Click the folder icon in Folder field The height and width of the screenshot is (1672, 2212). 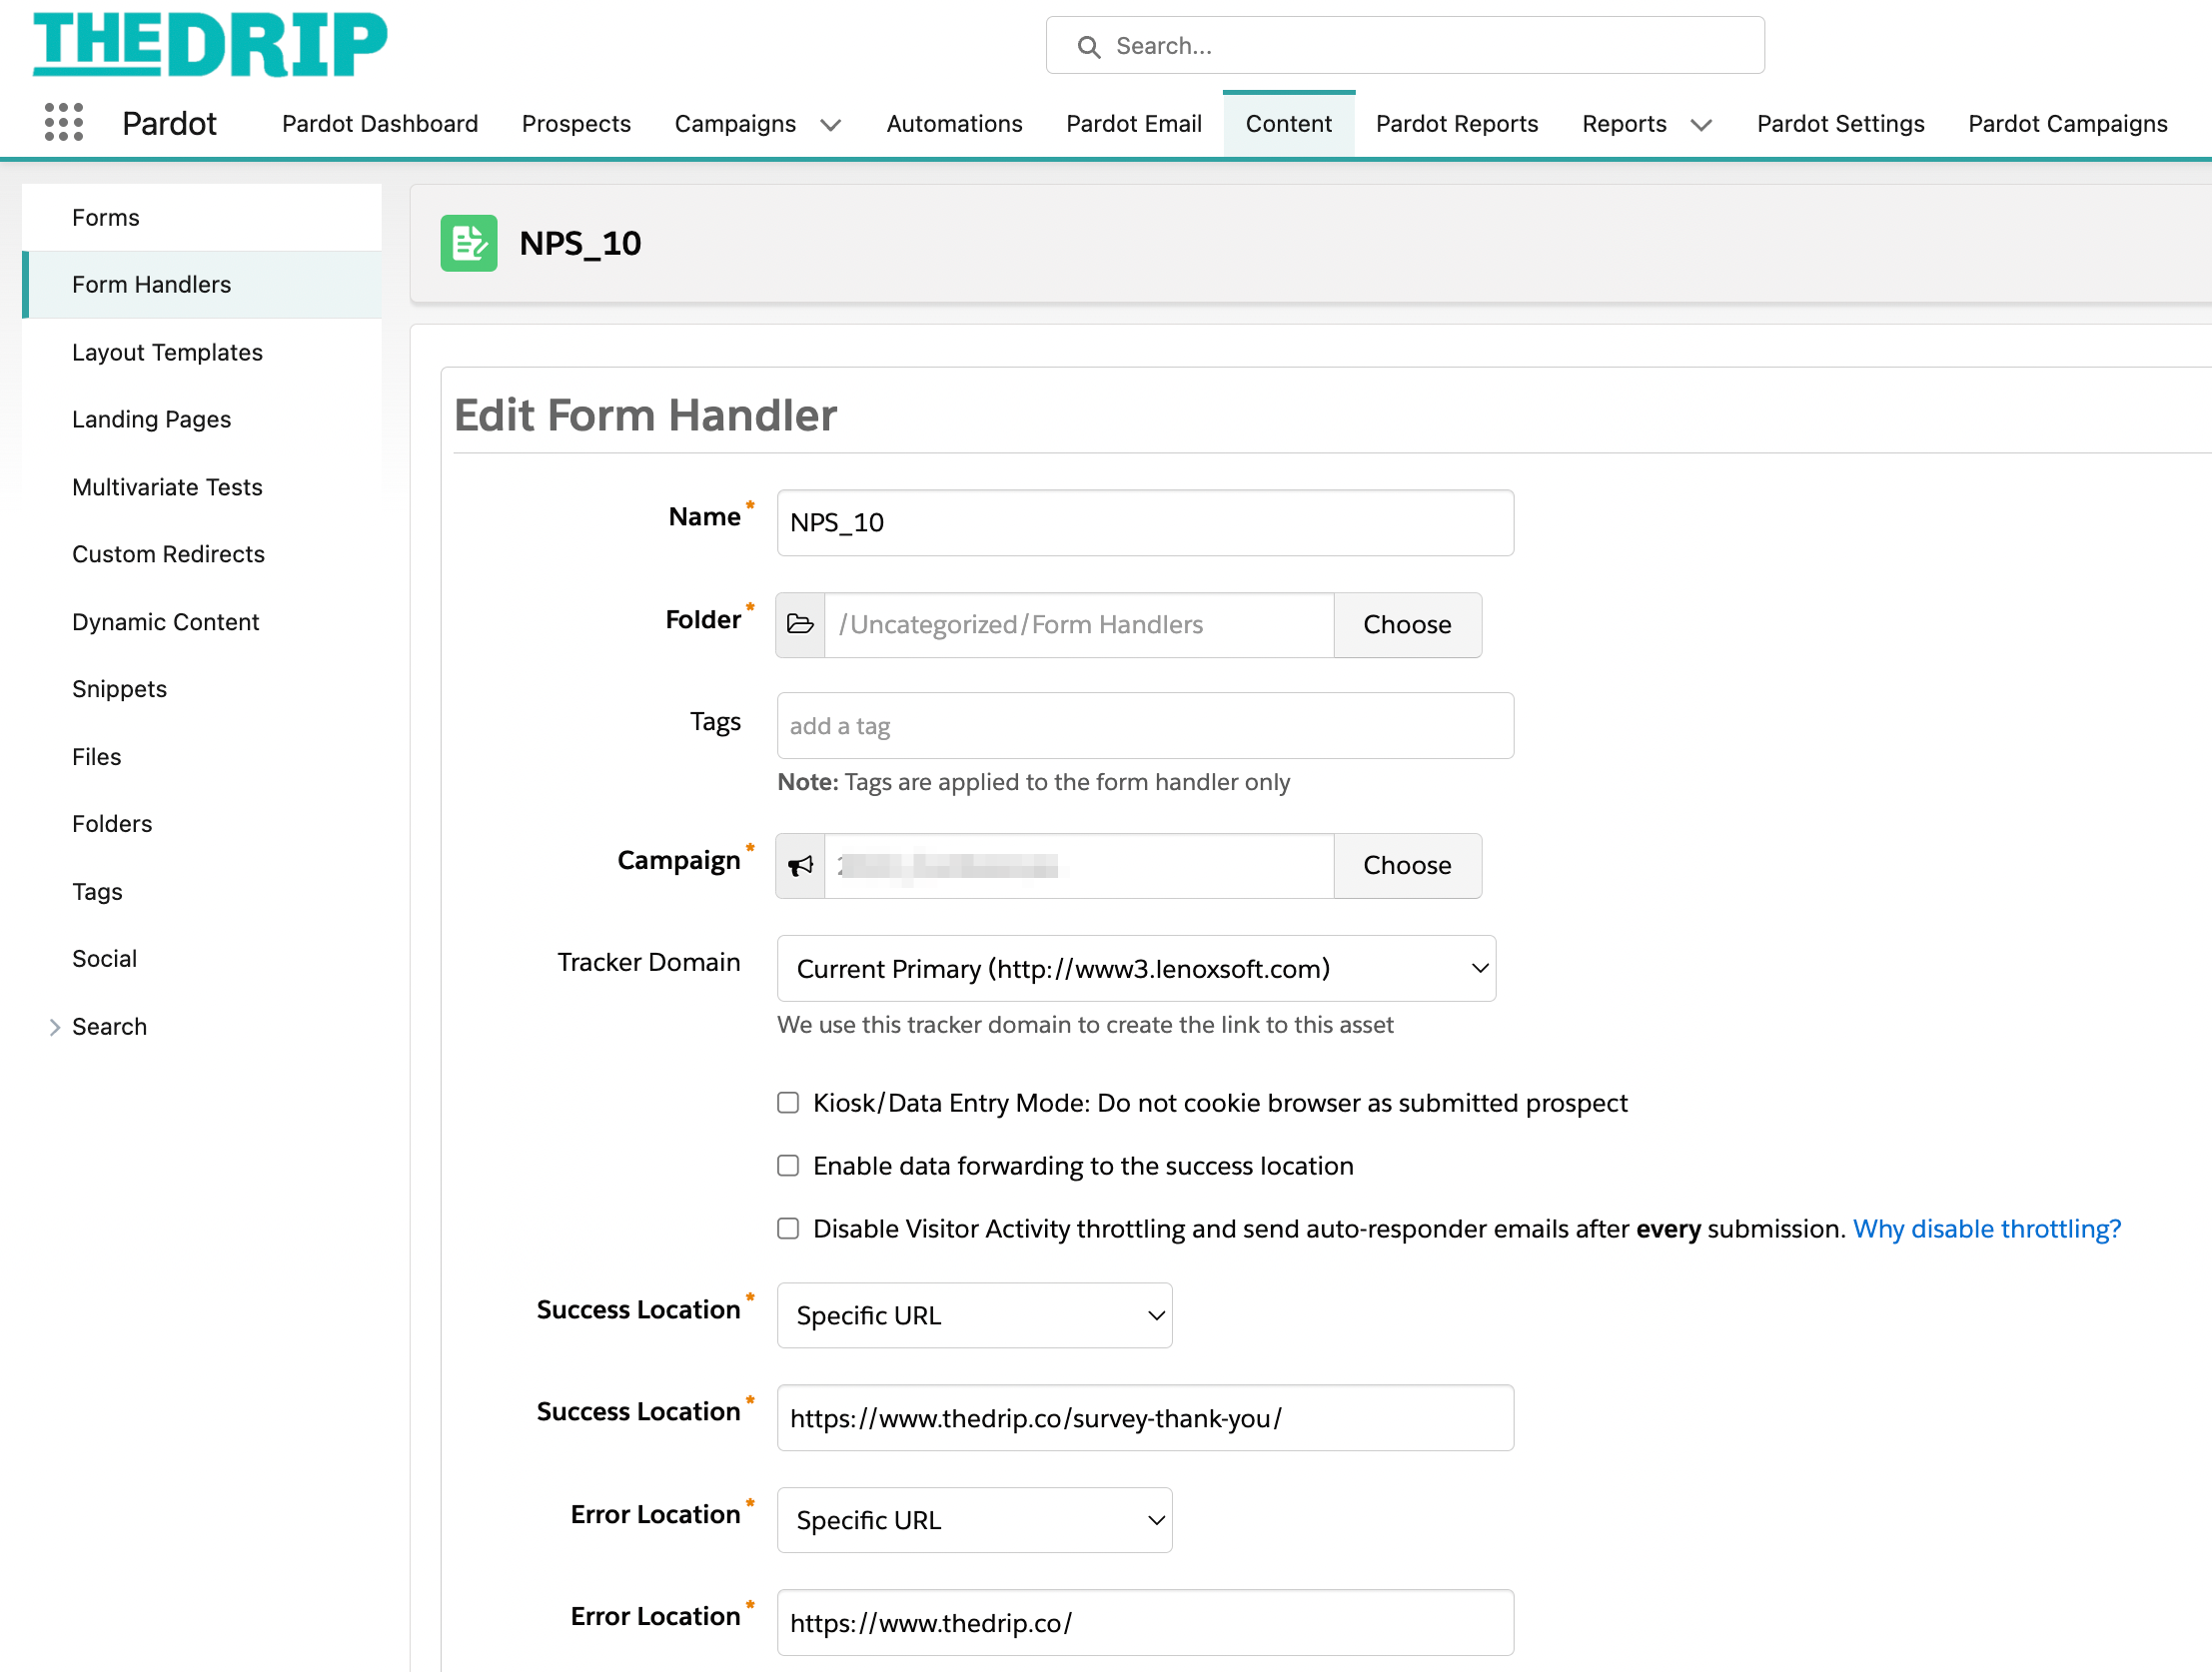(x=800, y=625)
